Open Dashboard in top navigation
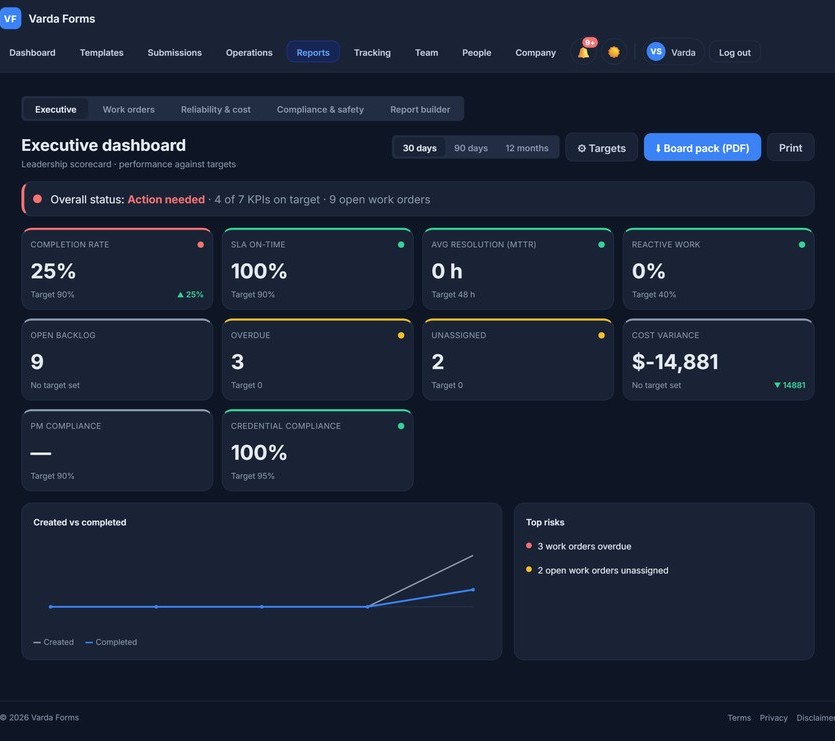The image size is (835, 741). pos(32,52)
